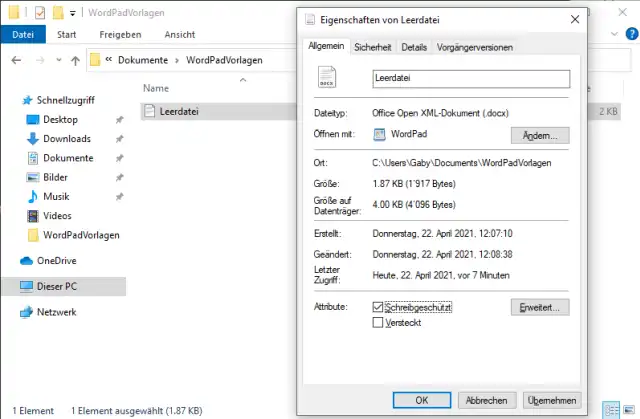The width and height of the screenshot is (640, 419).
Task: Switch to large icons view in status bar
Action: coord(629,410)
